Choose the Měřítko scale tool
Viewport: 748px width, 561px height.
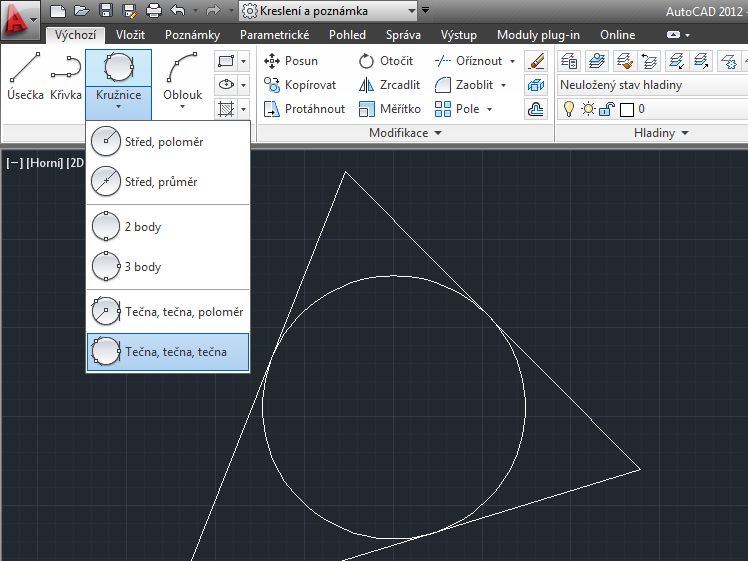pyautogui.click(x=388, y=109)
